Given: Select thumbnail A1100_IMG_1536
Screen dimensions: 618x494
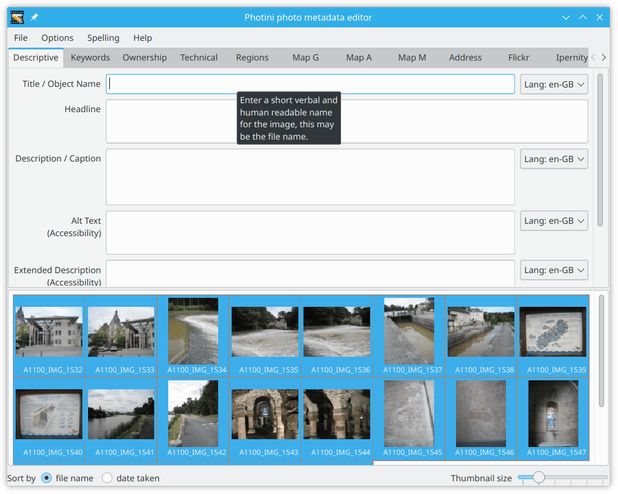Looking at the screenshot, I should pyautogui.click(x=337, y=336).
